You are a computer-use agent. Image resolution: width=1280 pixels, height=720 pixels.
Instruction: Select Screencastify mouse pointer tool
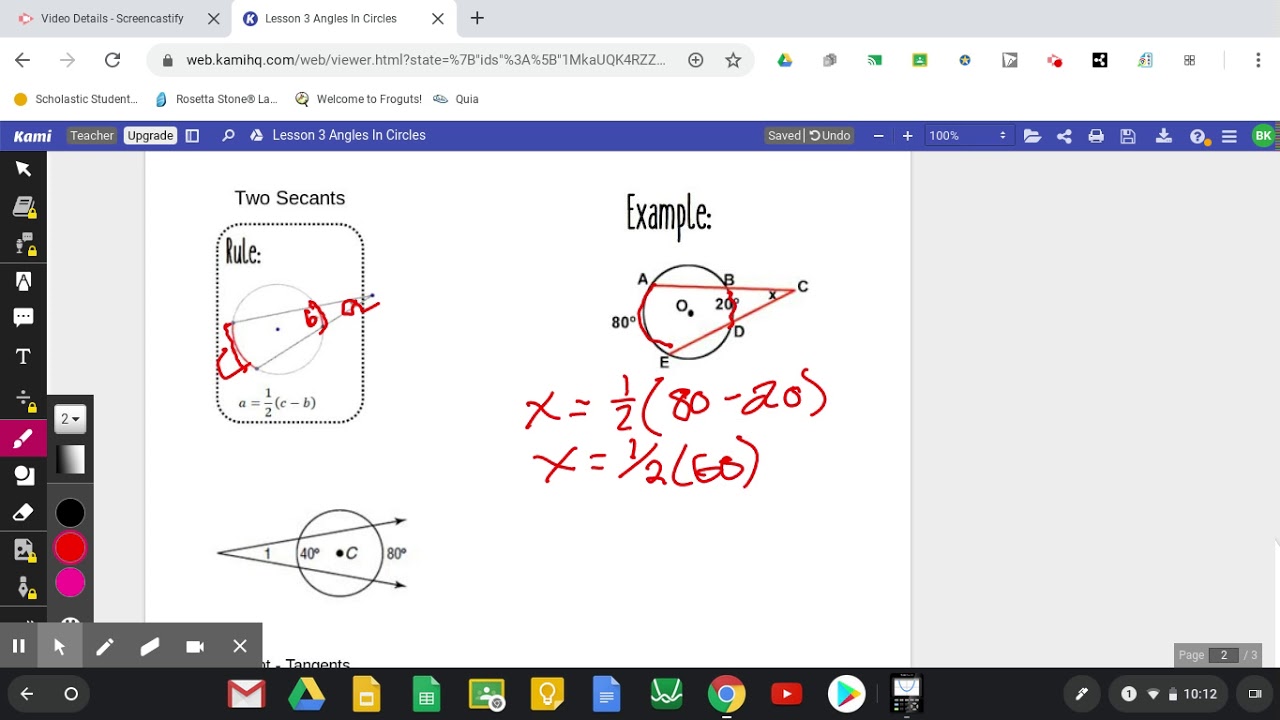coord(59,646)
